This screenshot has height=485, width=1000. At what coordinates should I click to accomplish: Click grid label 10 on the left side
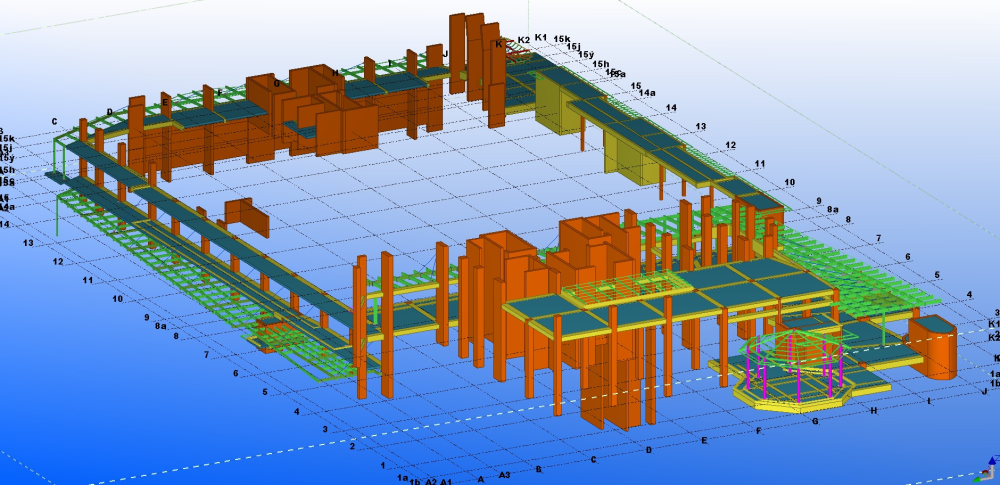coord(117,298)
